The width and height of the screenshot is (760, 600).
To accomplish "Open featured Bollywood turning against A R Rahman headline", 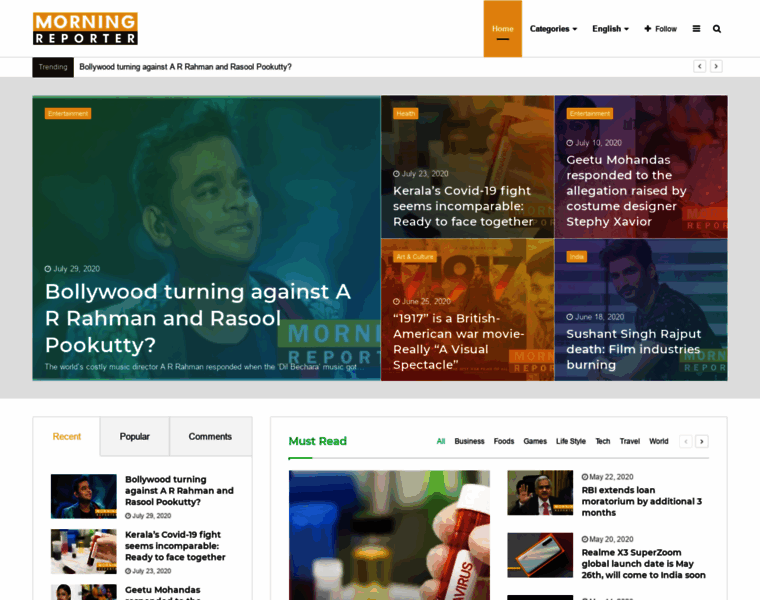I will pos(198,318).
